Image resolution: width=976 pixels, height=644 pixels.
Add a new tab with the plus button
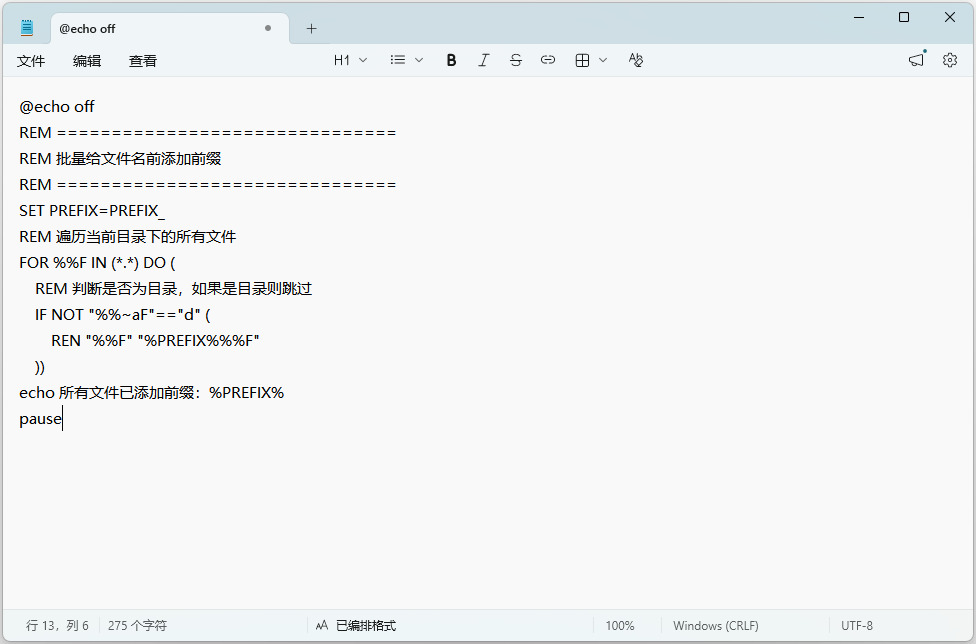[311, 29]
